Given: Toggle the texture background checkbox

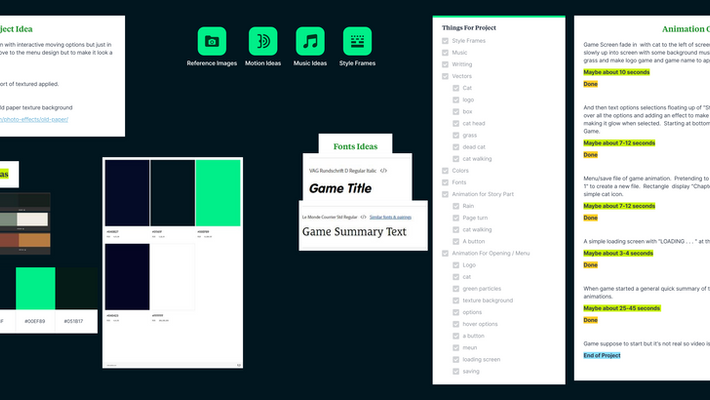Looking at the screenshot, I should click(456, 300).
